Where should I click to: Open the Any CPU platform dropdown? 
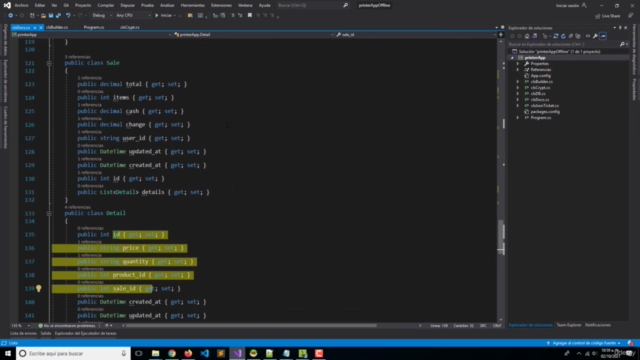tap(133, 16)
